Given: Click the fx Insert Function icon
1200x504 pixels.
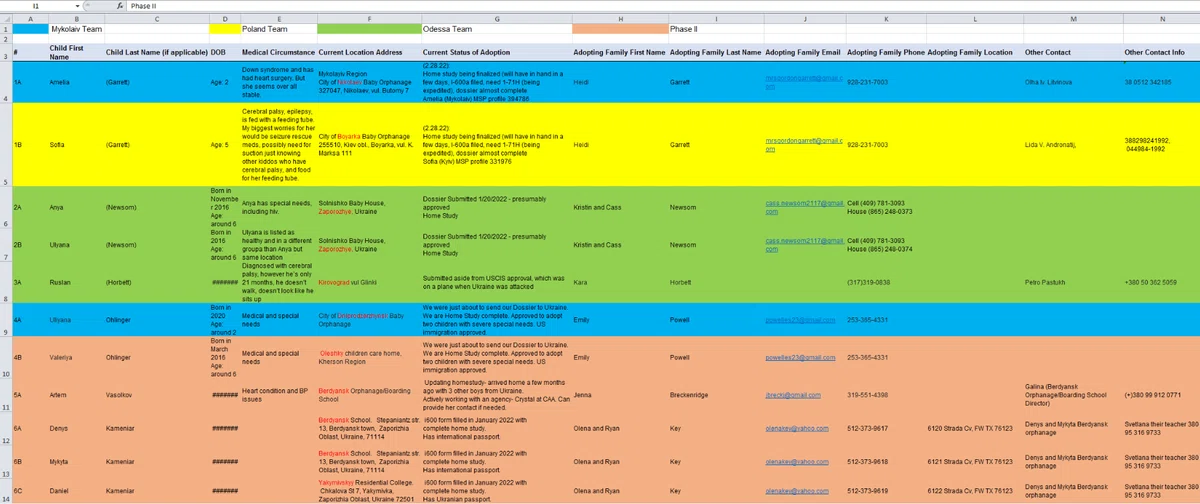Looking at the screenshot, I should pos(120,6).
